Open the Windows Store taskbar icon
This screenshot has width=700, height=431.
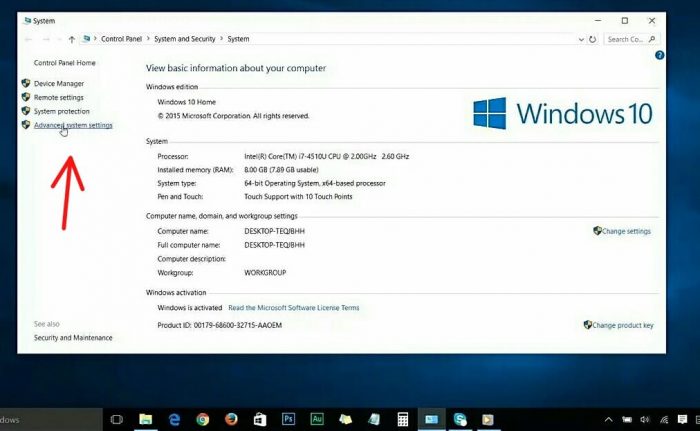click(x=260, y=419)
